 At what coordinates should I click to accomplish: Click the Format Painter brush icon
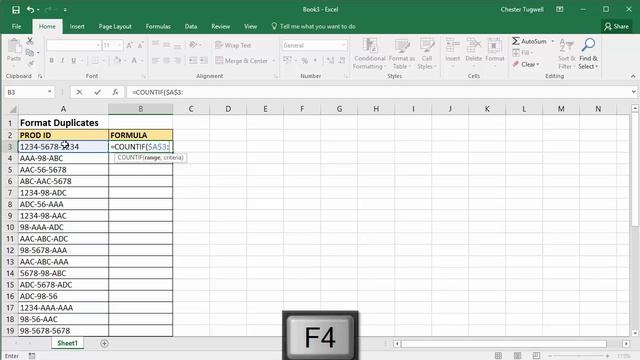[31, 64]
